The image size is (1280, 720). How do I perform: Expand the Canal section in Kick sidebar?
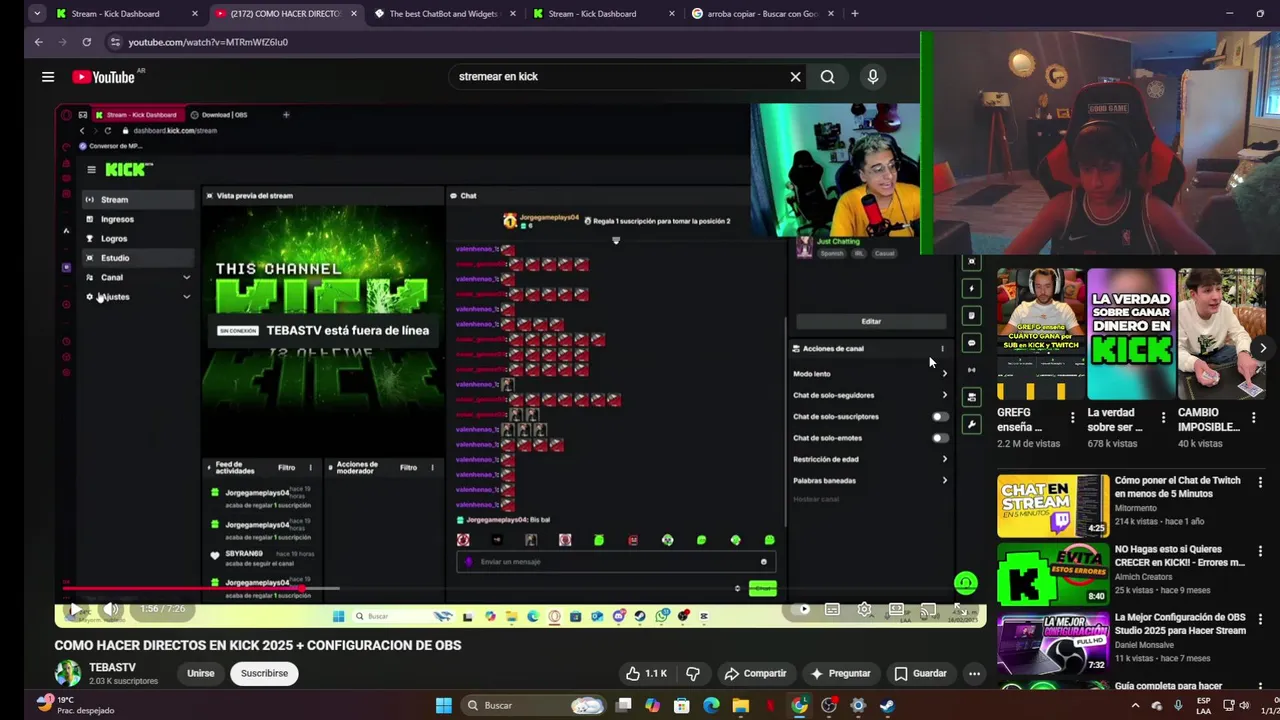coord(186,278)
